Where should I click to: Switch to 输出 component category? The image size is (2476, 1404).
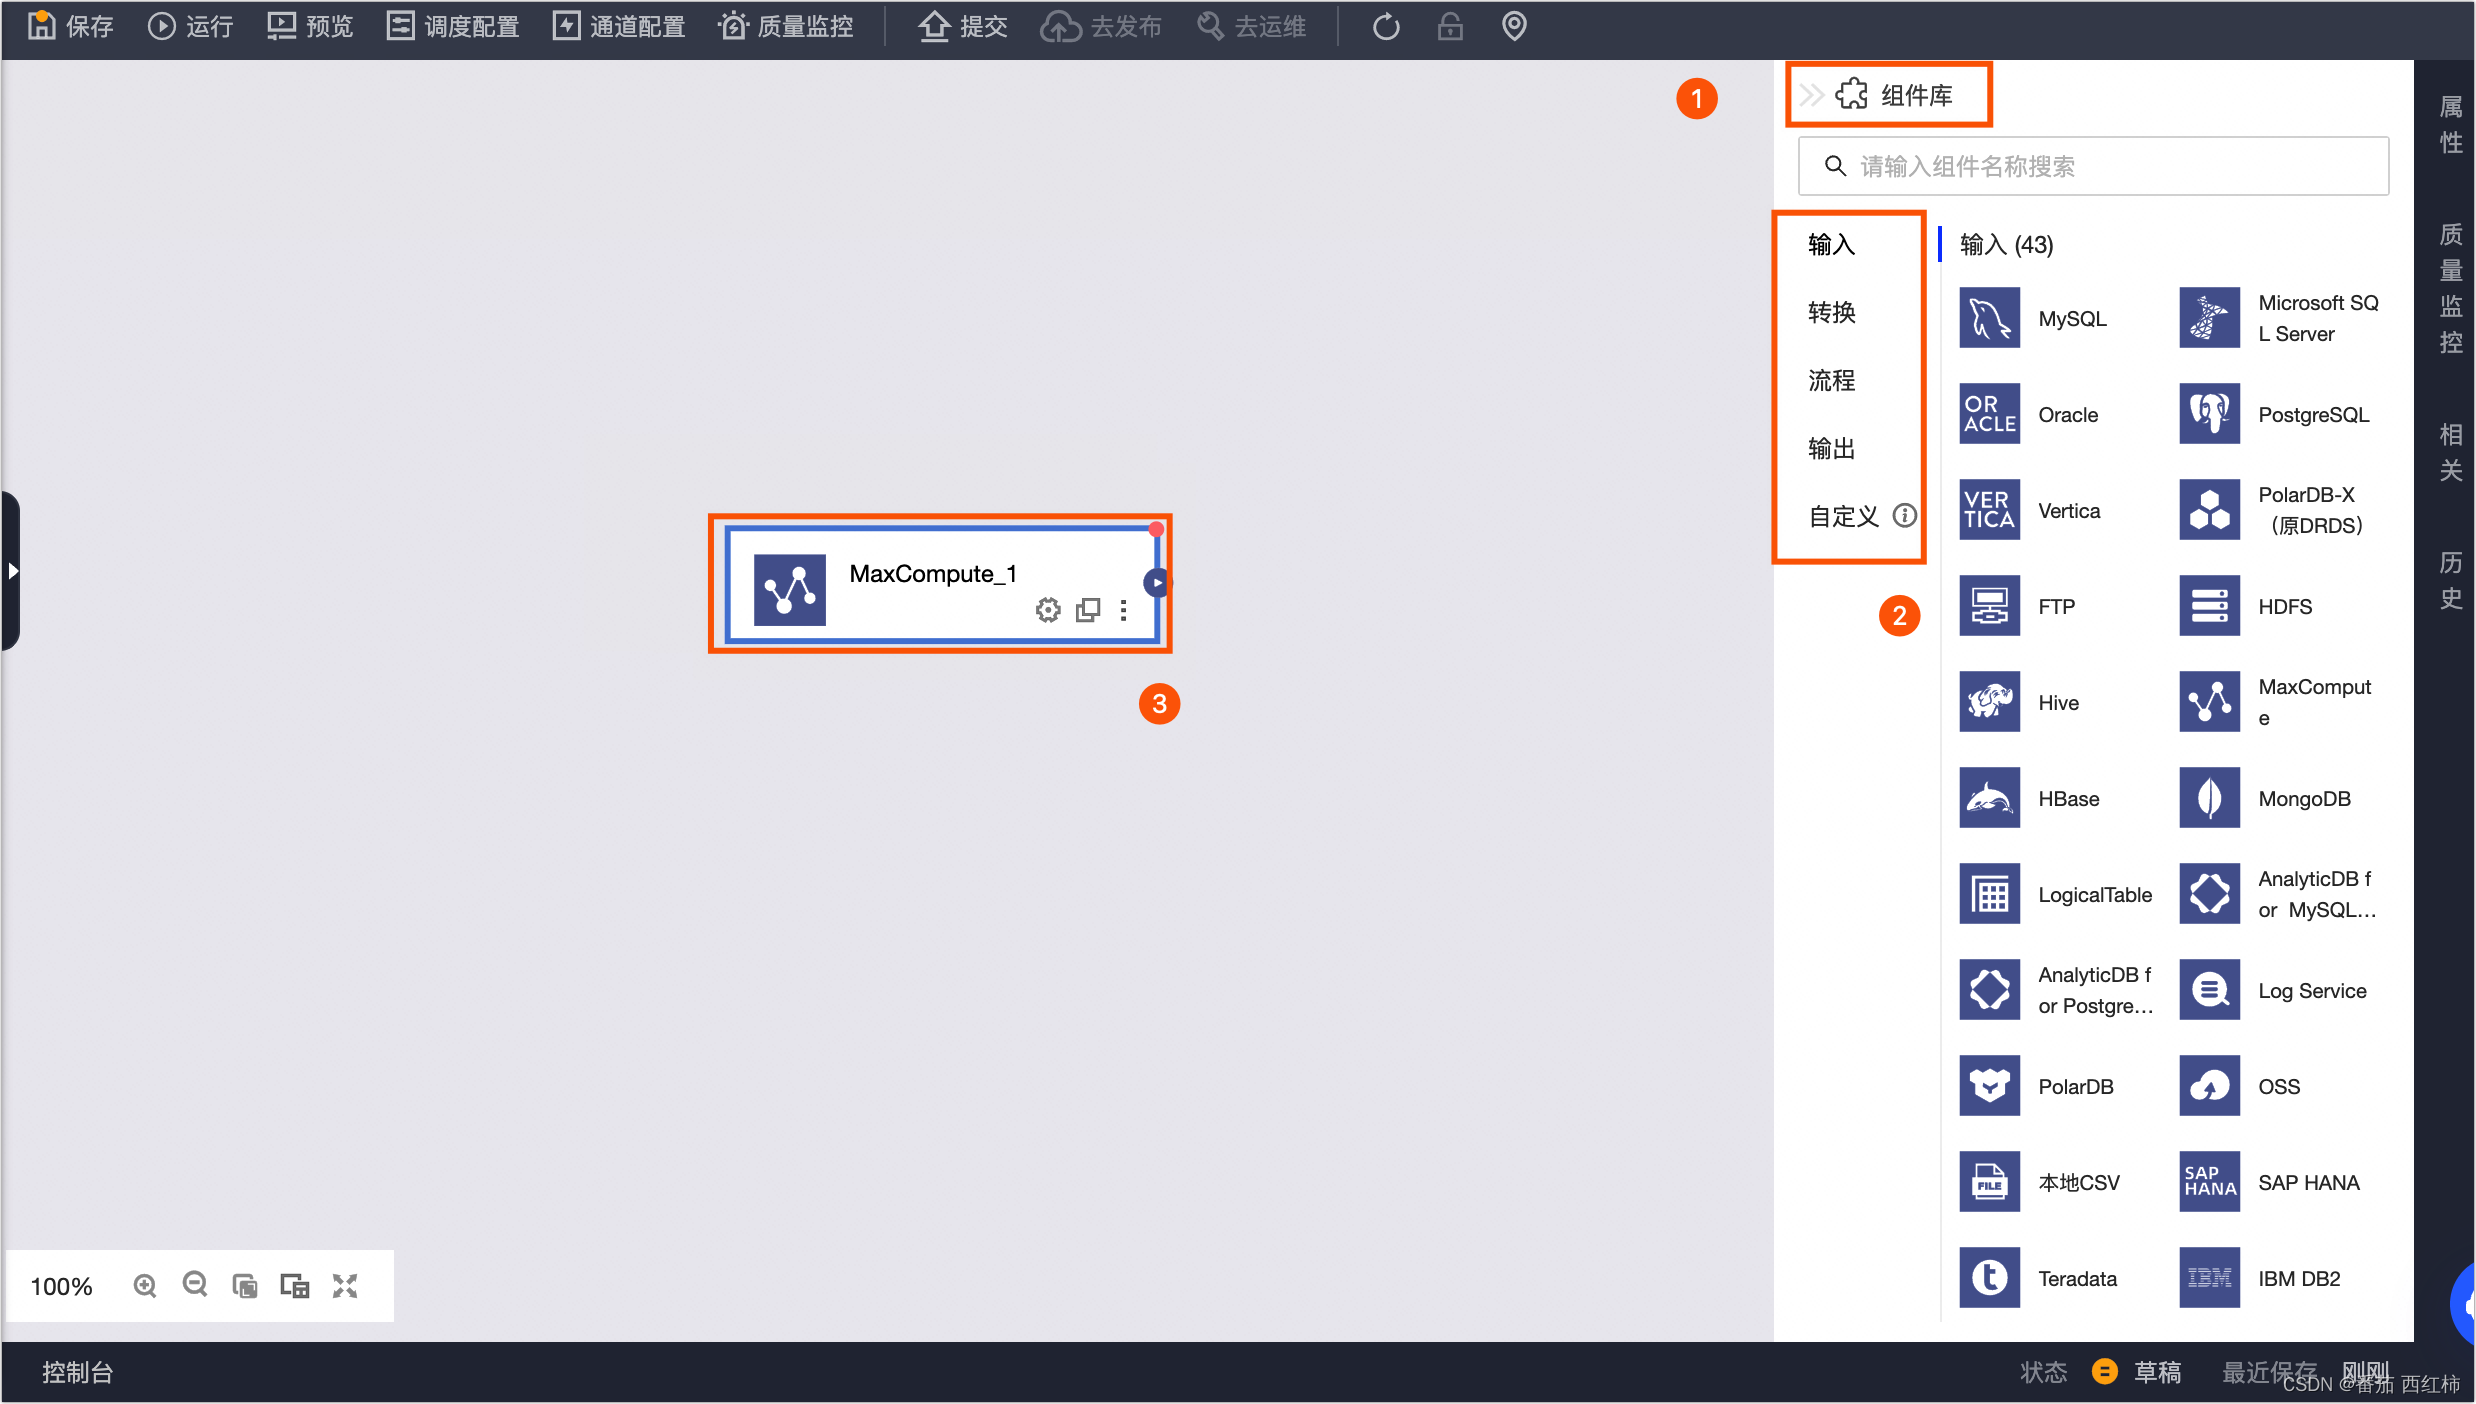coord(1831,448)
